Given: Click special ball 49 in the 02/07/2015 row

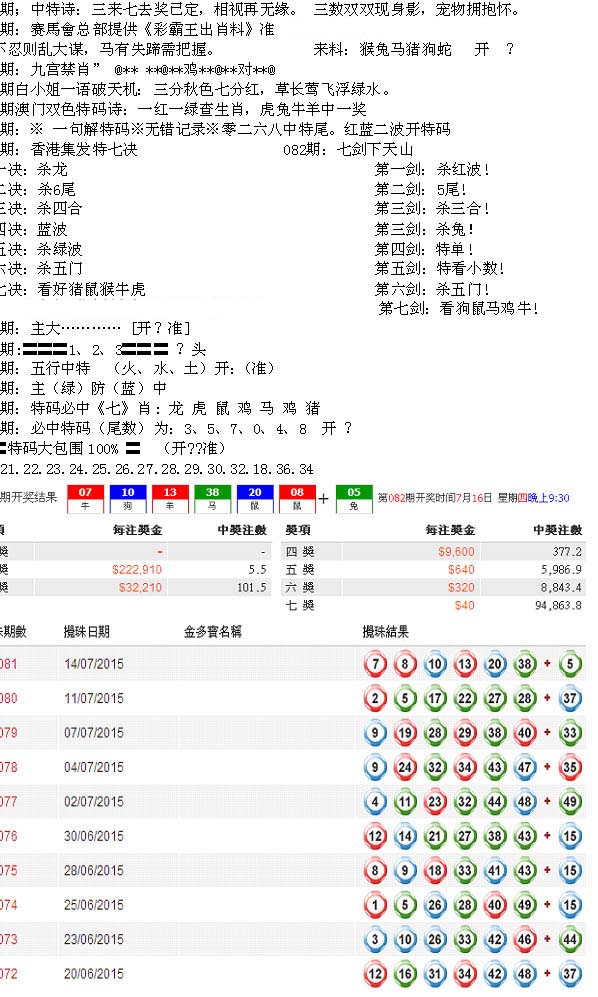Looking at the screenshot, I should [570, 802].
